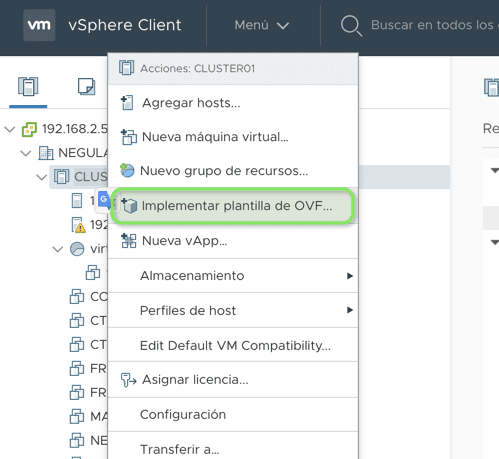Screen dimensions: 499x459
Task: Expand the Perfiles de host submenu arrow
Action: coord(350,310)
